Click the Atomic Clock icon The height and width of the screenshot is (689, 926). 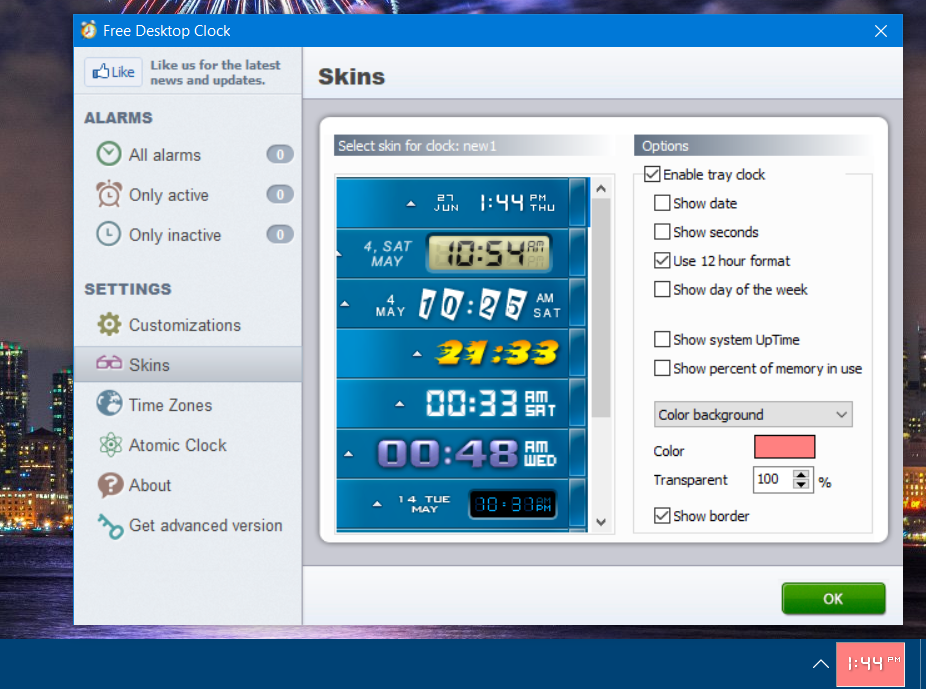pyautogui.click(x=108, y=444)
